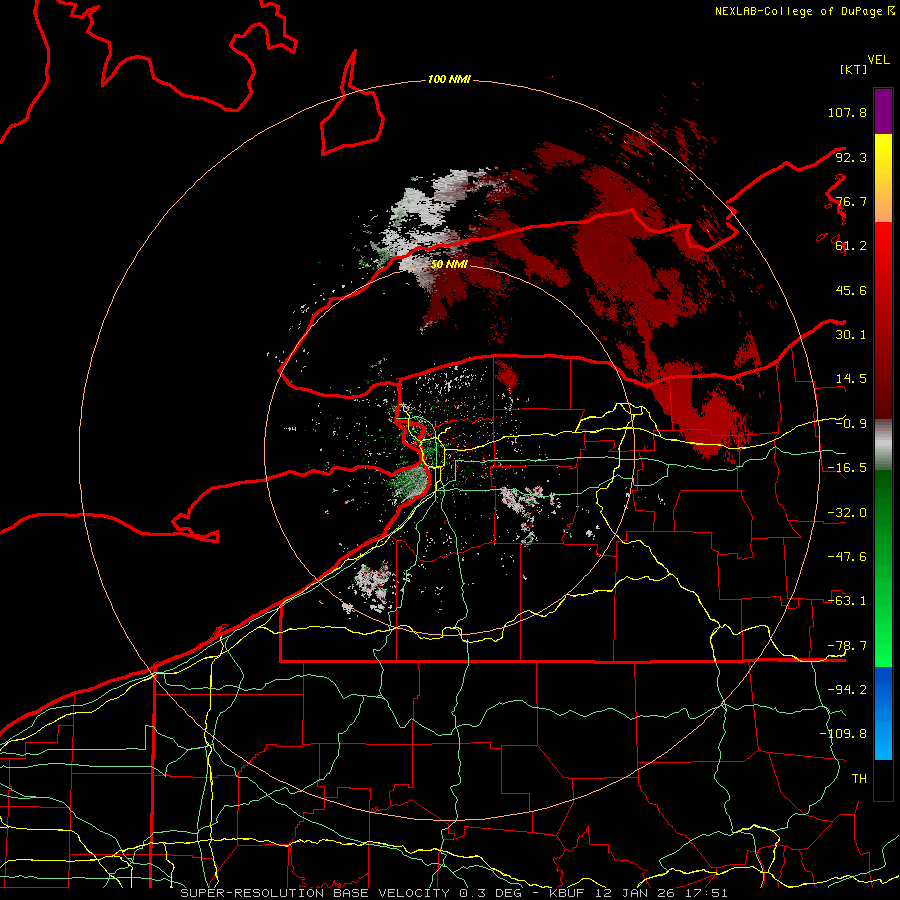
Task: Select the 76.7 legend value
Action: coord(851,201)
